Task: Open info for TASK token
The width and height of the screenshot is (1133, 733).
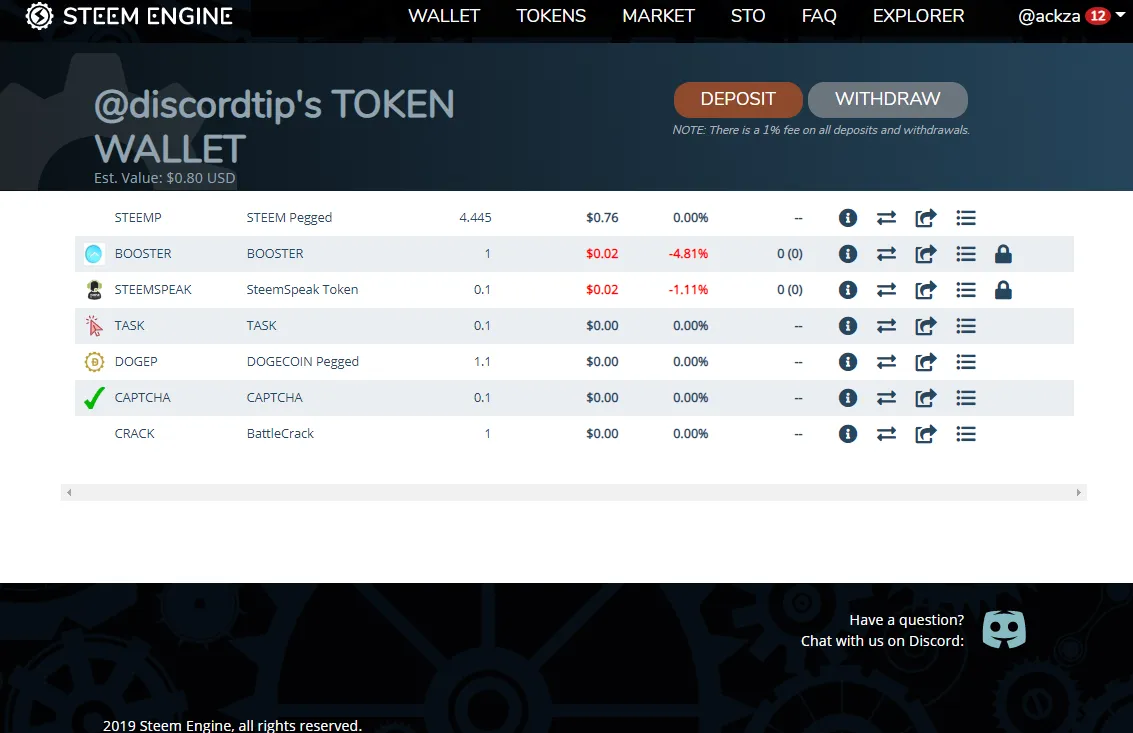Action: [x=848, y=326]
